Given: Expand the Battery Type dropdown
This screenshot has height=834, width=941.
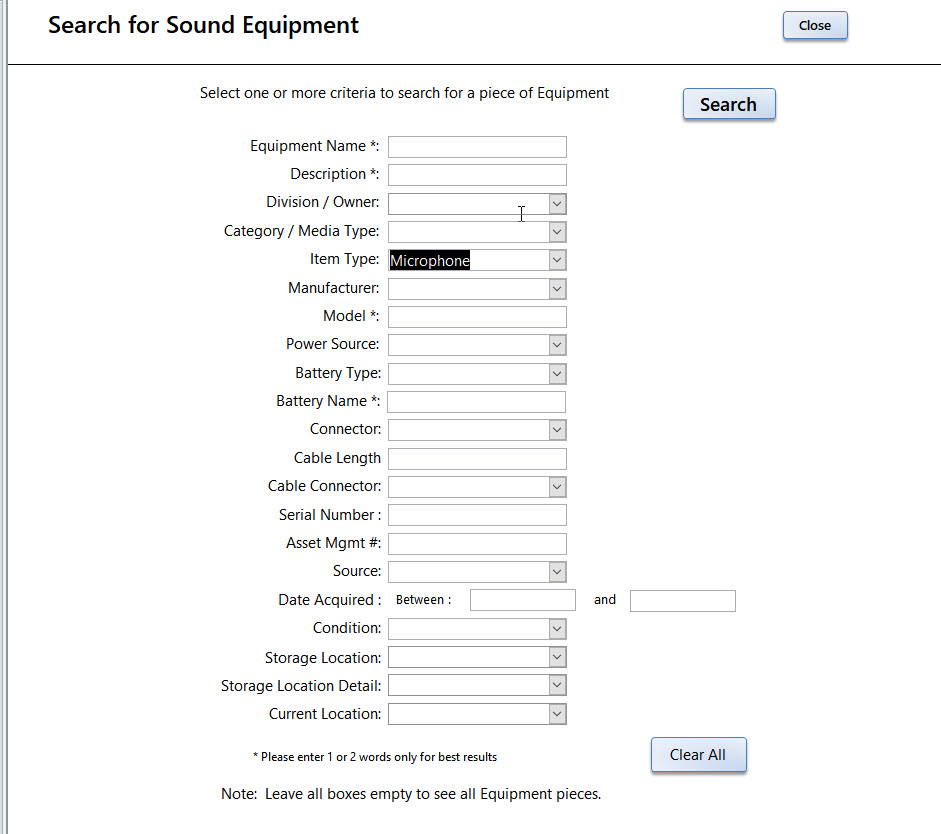Looking at the screenshot, I should pyautogui.click(x=557, y=374).
